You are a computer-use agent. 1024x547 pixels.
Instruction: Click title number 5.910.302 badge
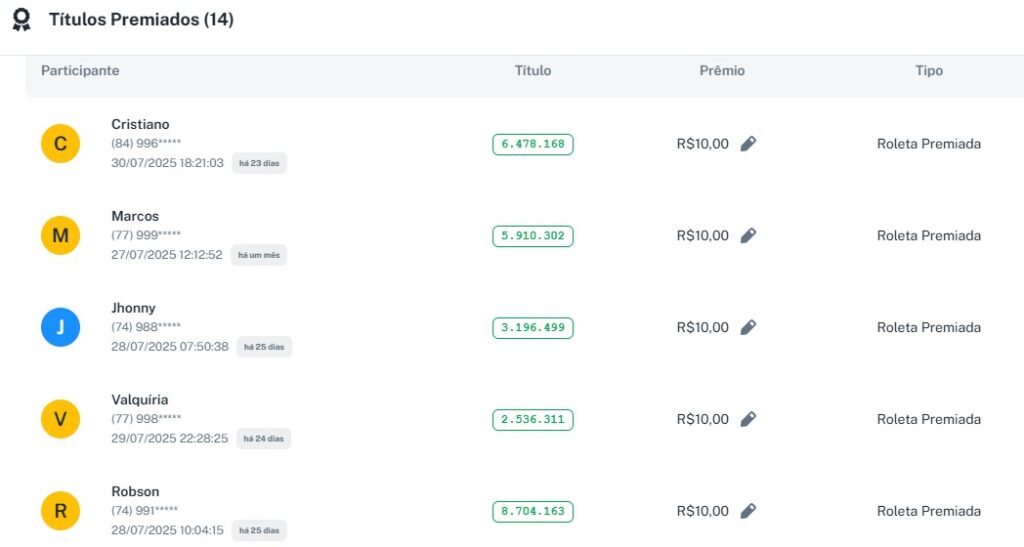click(x=533, y=236)
